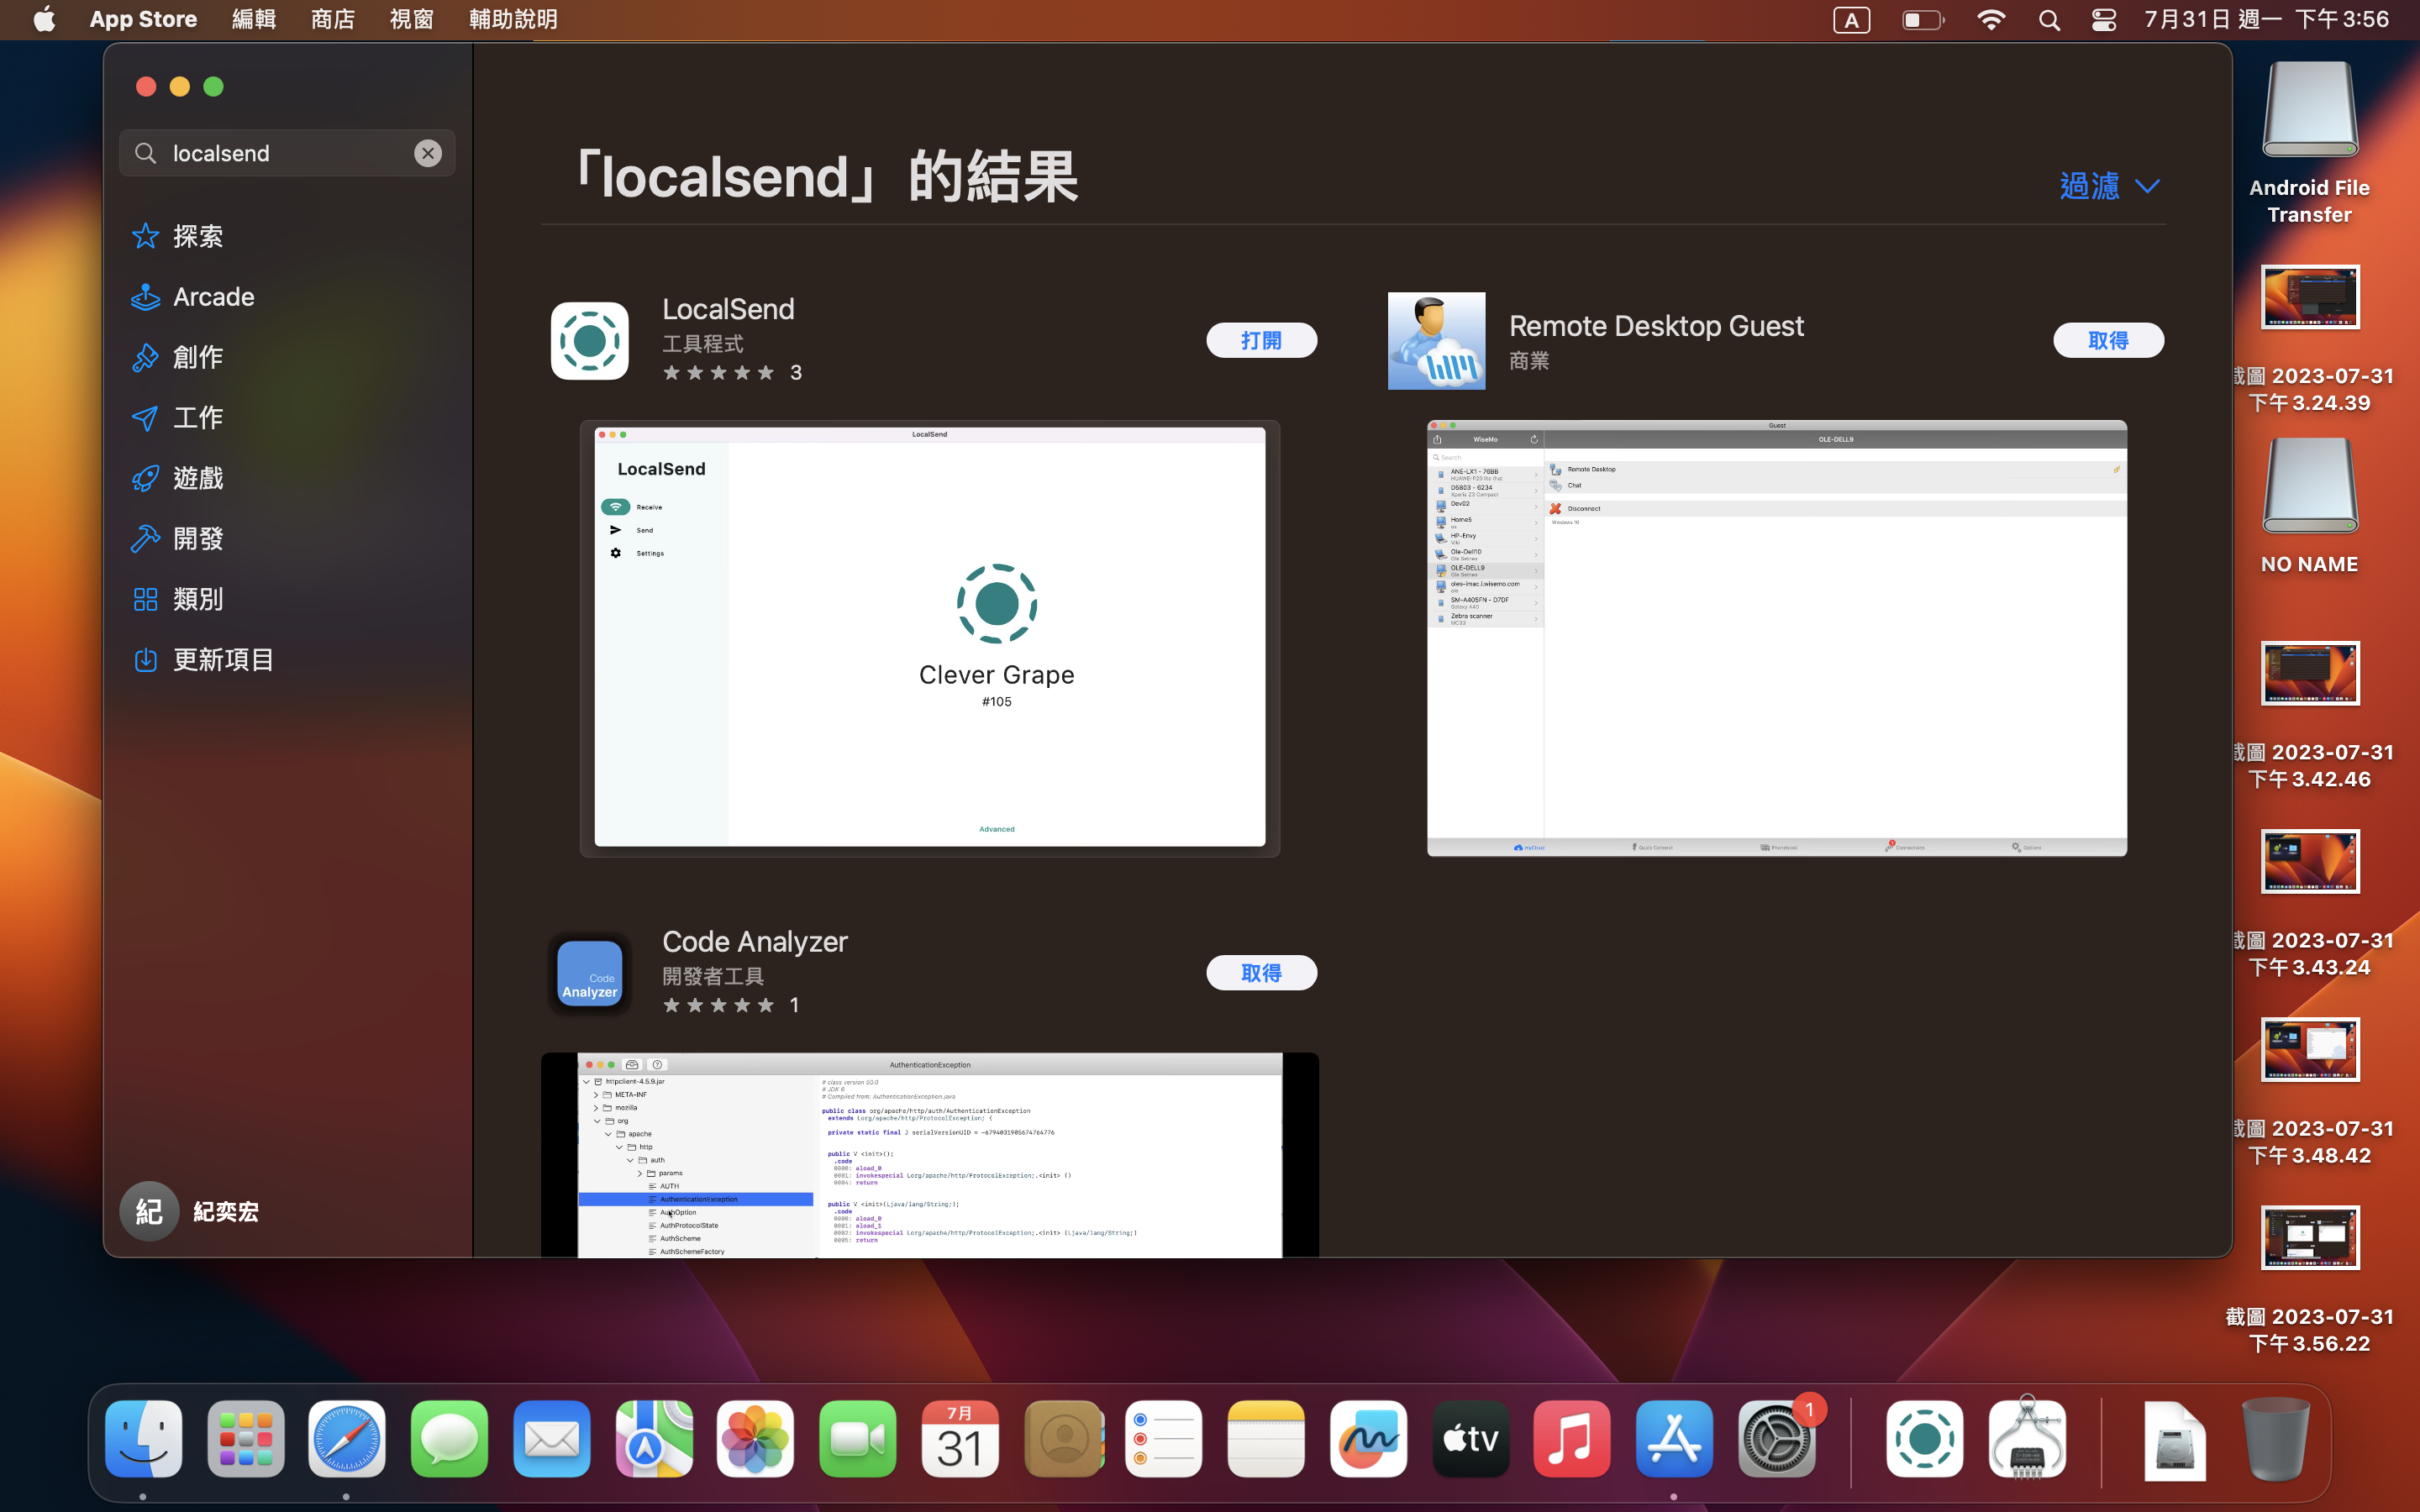Click the date and time in menu bar
Screen dimensions: 2420x1512
(x=2267, y=19)
